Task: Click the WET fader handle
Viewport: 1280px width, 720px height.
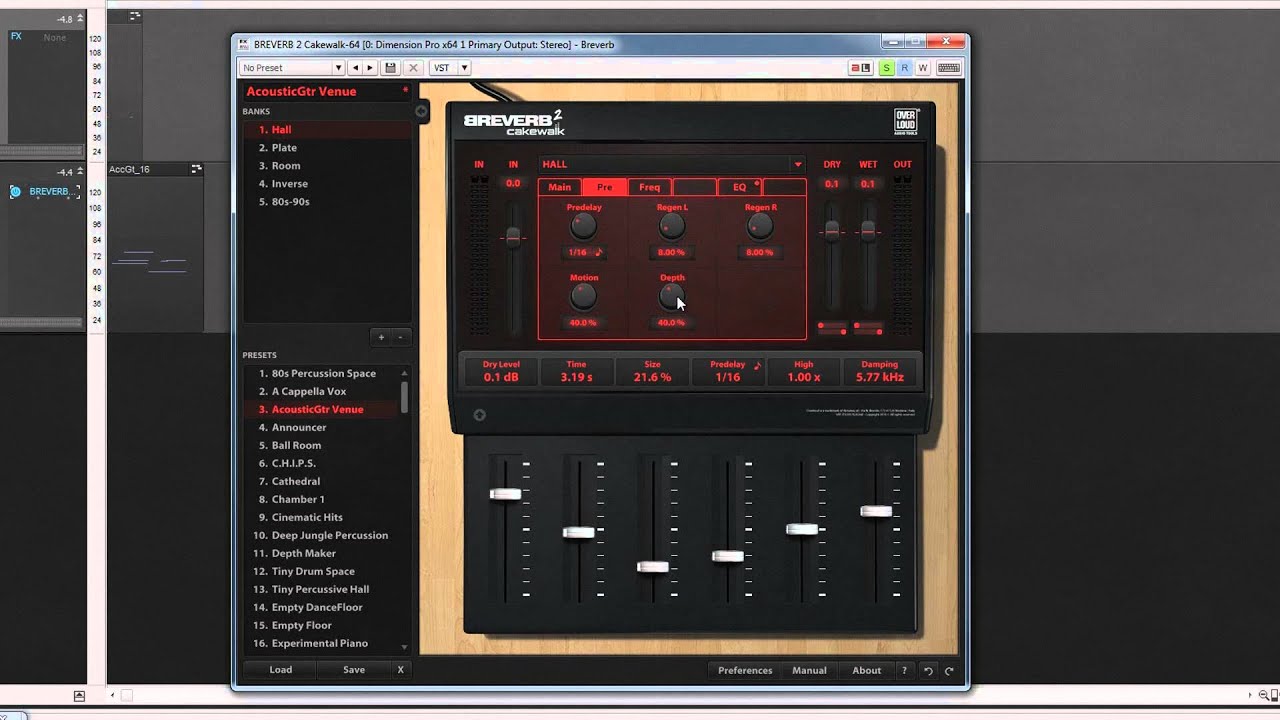Action: tap(868, 231)
